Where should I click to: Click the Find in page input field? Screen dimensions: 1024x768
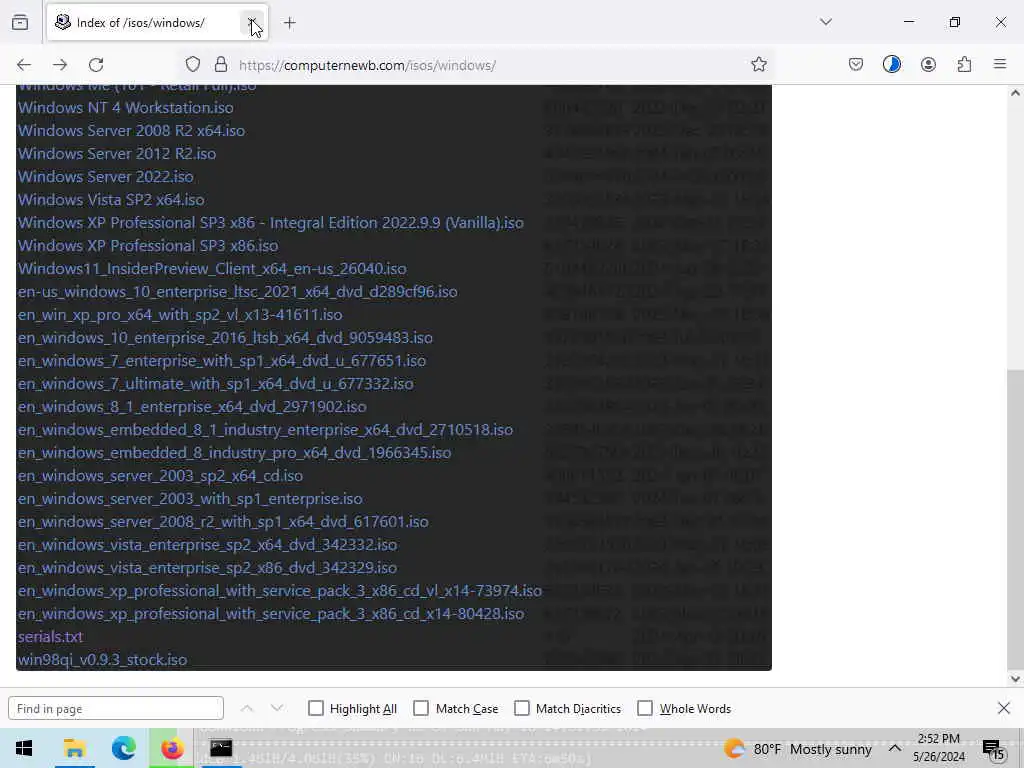tap(116, 709)
